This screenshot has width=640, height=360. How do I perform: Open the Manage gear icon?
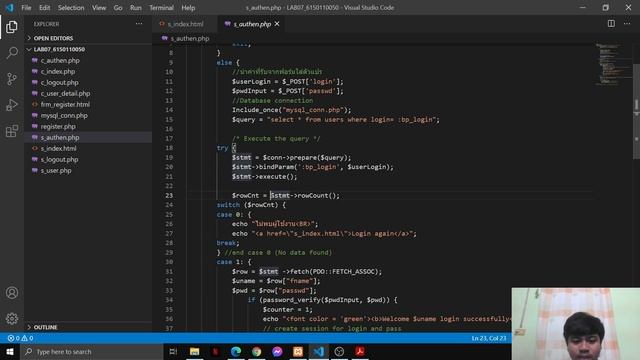tap(12, 318)
